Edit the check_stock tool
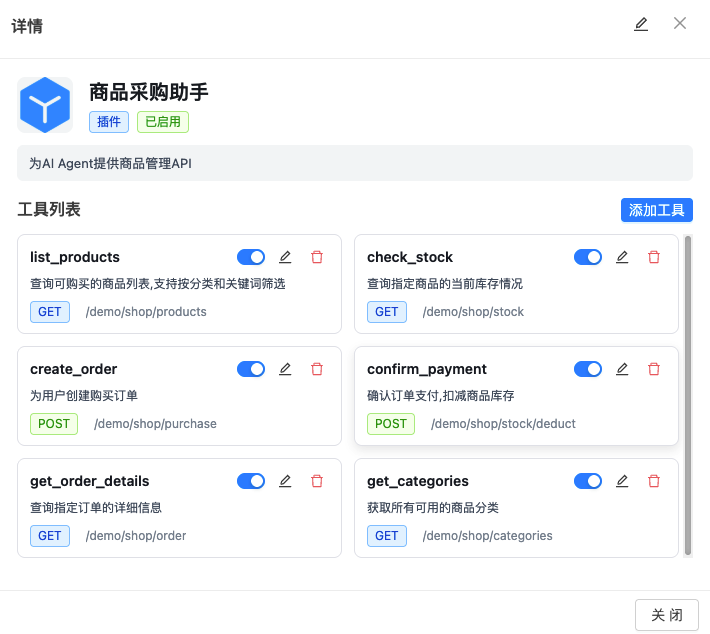 point(622,257)
